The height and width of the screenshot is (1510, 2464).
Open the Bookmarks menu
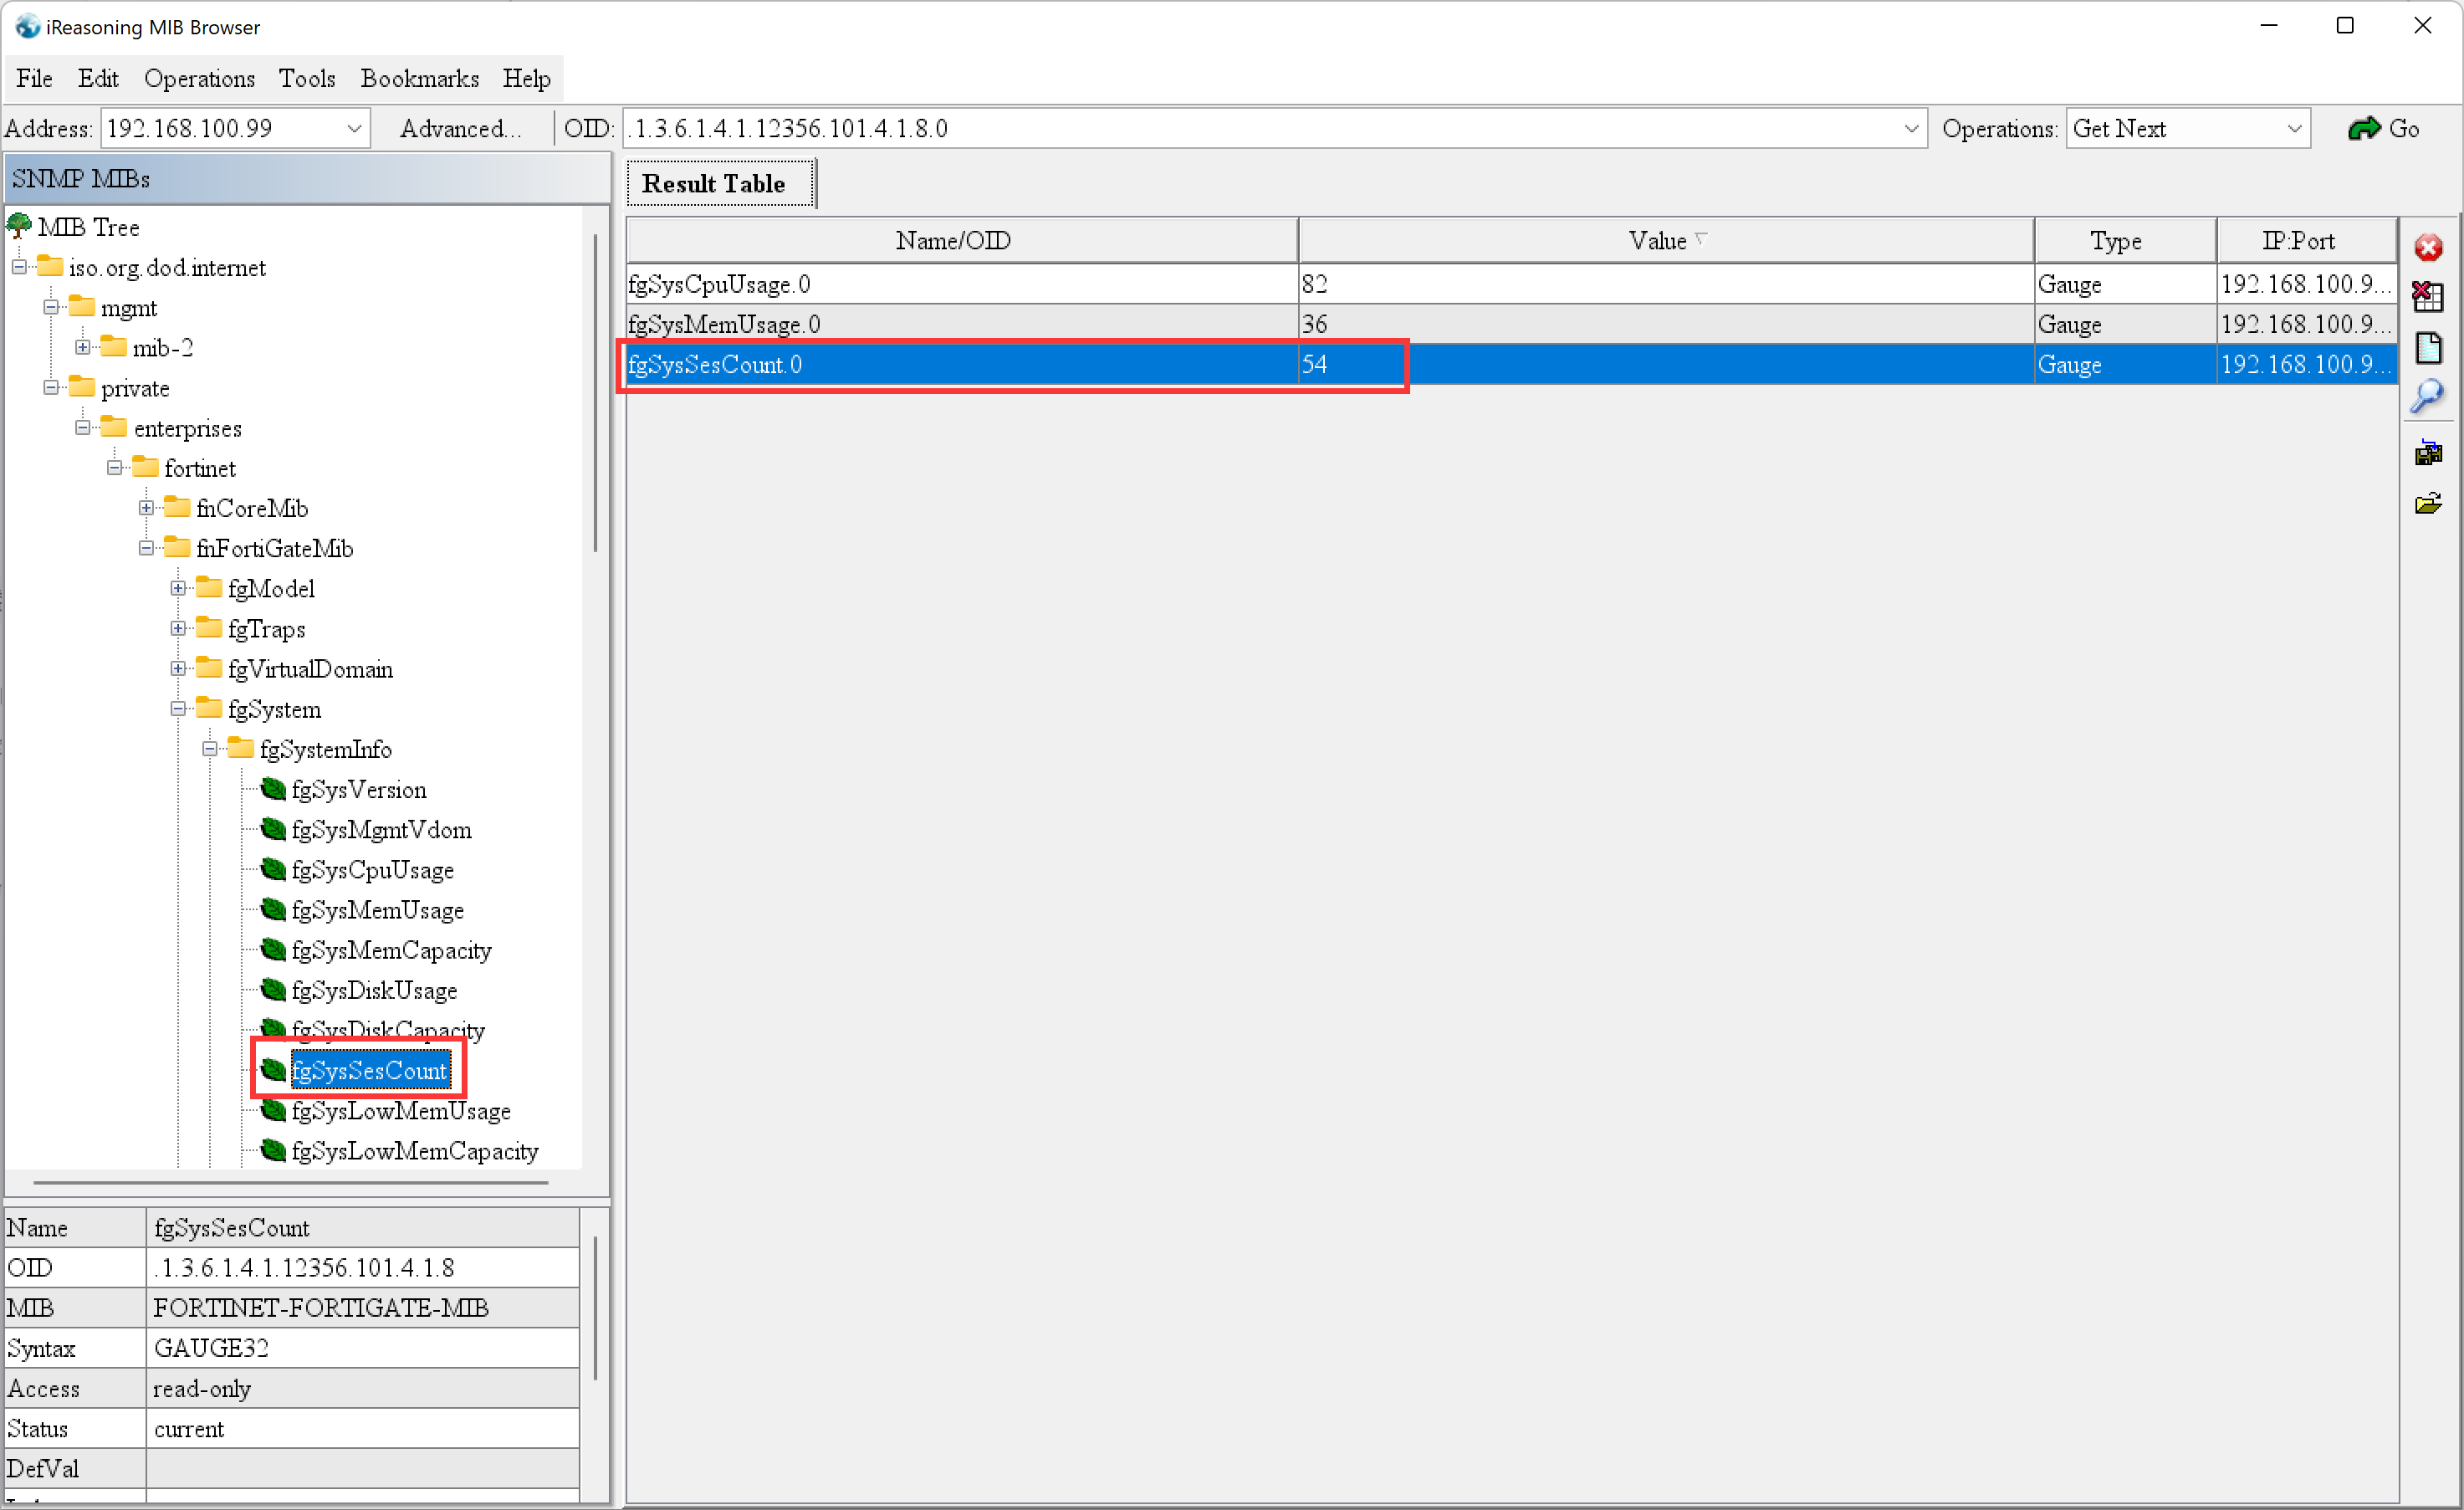click(x=419, y=78)
